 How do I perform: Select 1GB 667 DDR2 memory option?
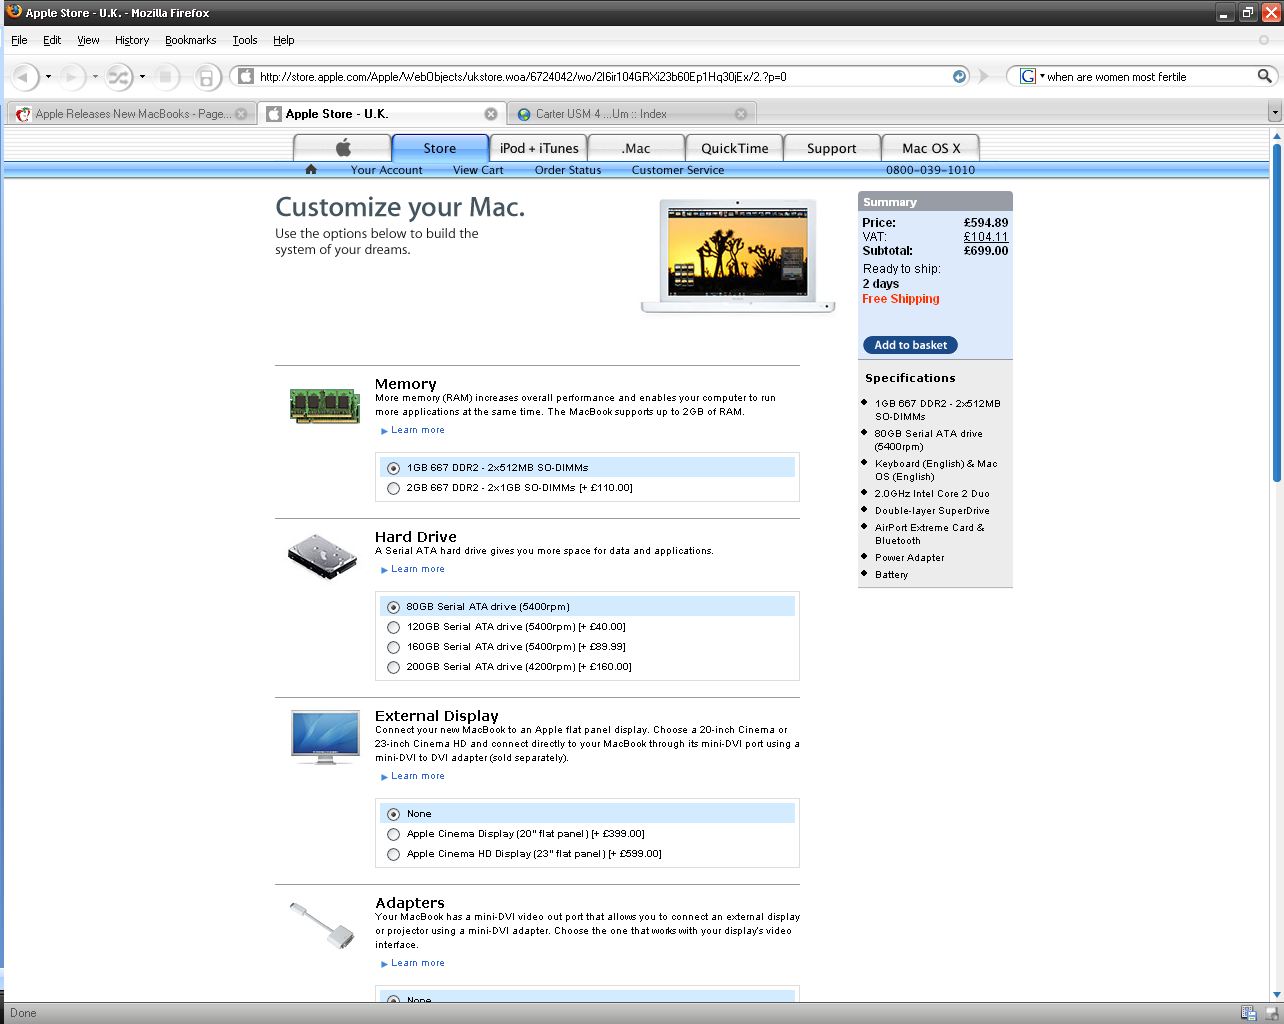tap(393, 468)
